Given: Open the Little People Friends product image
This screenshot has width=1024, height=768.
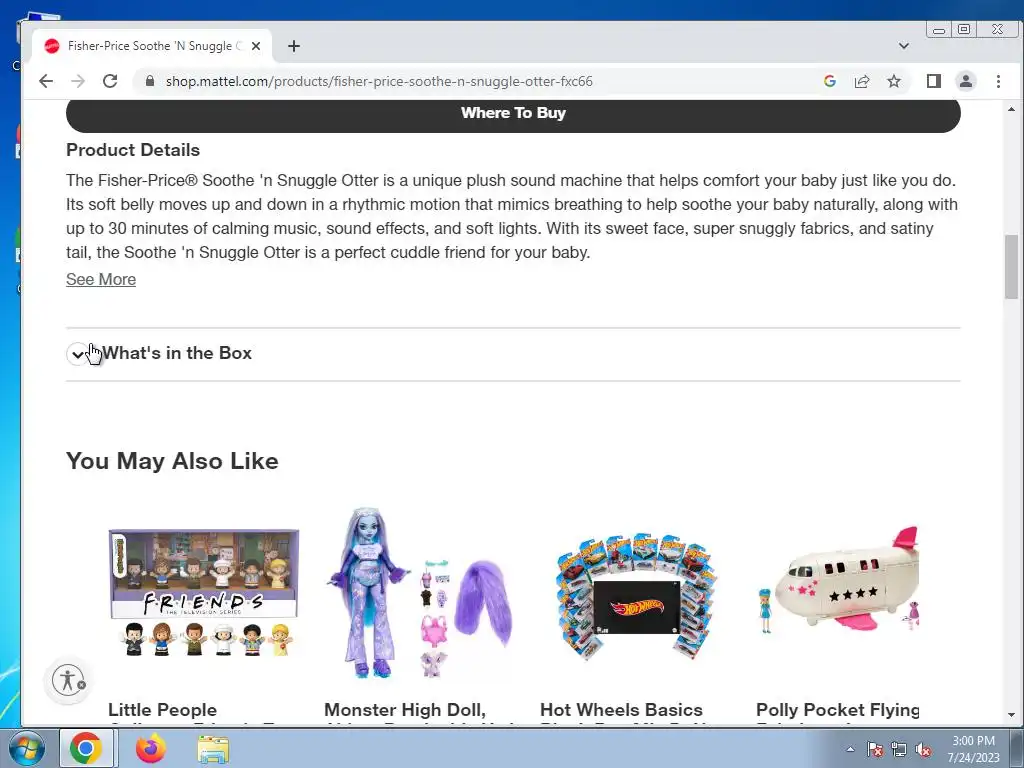Looking at the screenshot, I should click(x=204, y=592).
